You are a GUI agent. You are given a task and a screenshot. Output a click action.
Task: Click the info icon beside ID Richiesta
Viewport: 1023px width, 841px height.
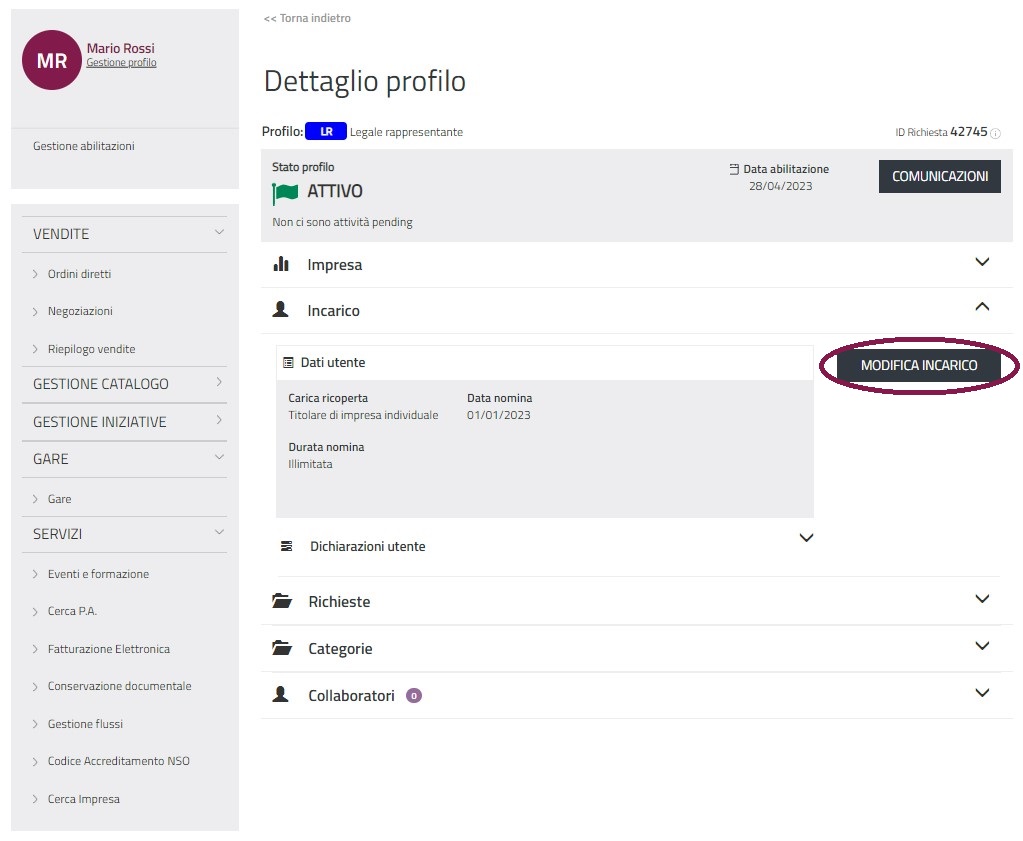[x=995, y=133]
